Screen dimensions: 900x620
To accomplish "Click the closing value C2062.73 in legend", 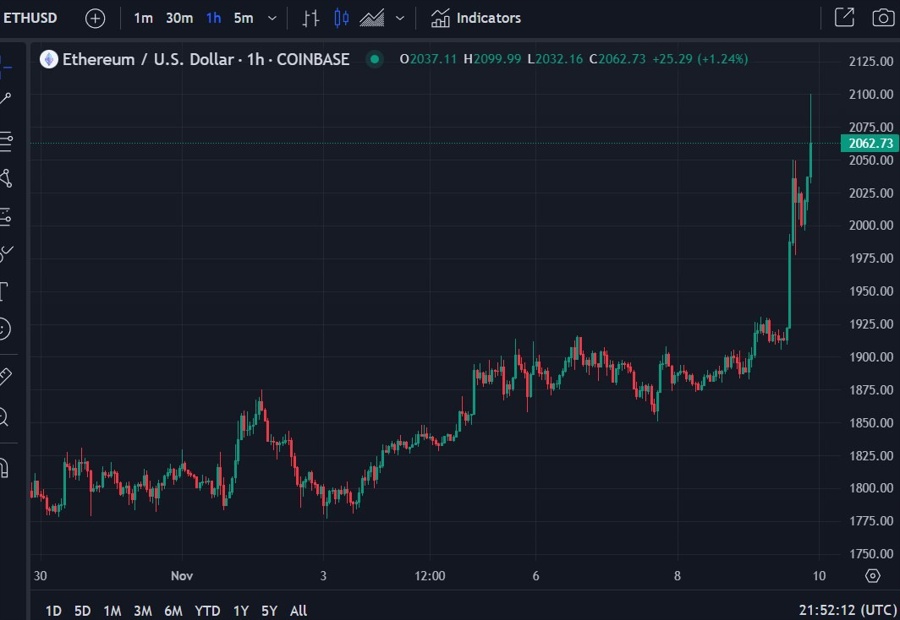I will point(617,59).
